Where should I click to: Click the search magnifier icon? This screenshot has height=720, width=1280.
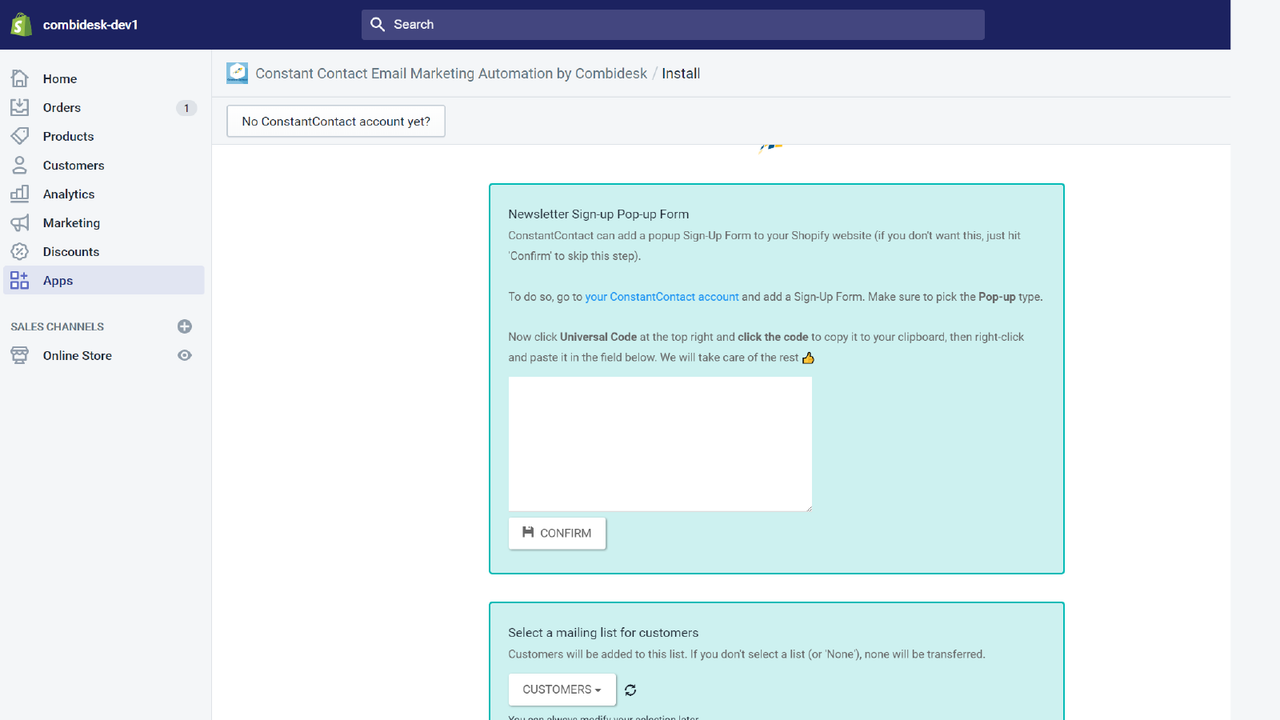[x=377, y=24]
